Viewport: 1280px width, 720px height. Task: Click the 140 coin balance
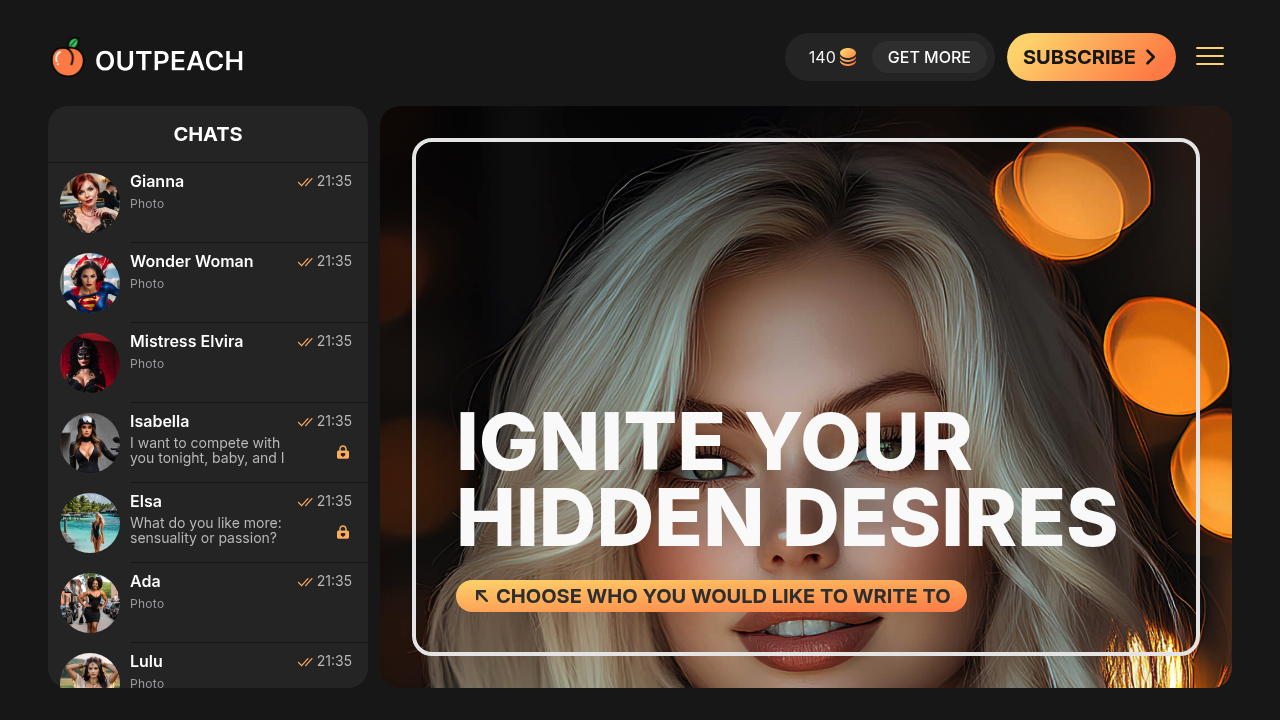pyautogui.click(x=820, y=57)
